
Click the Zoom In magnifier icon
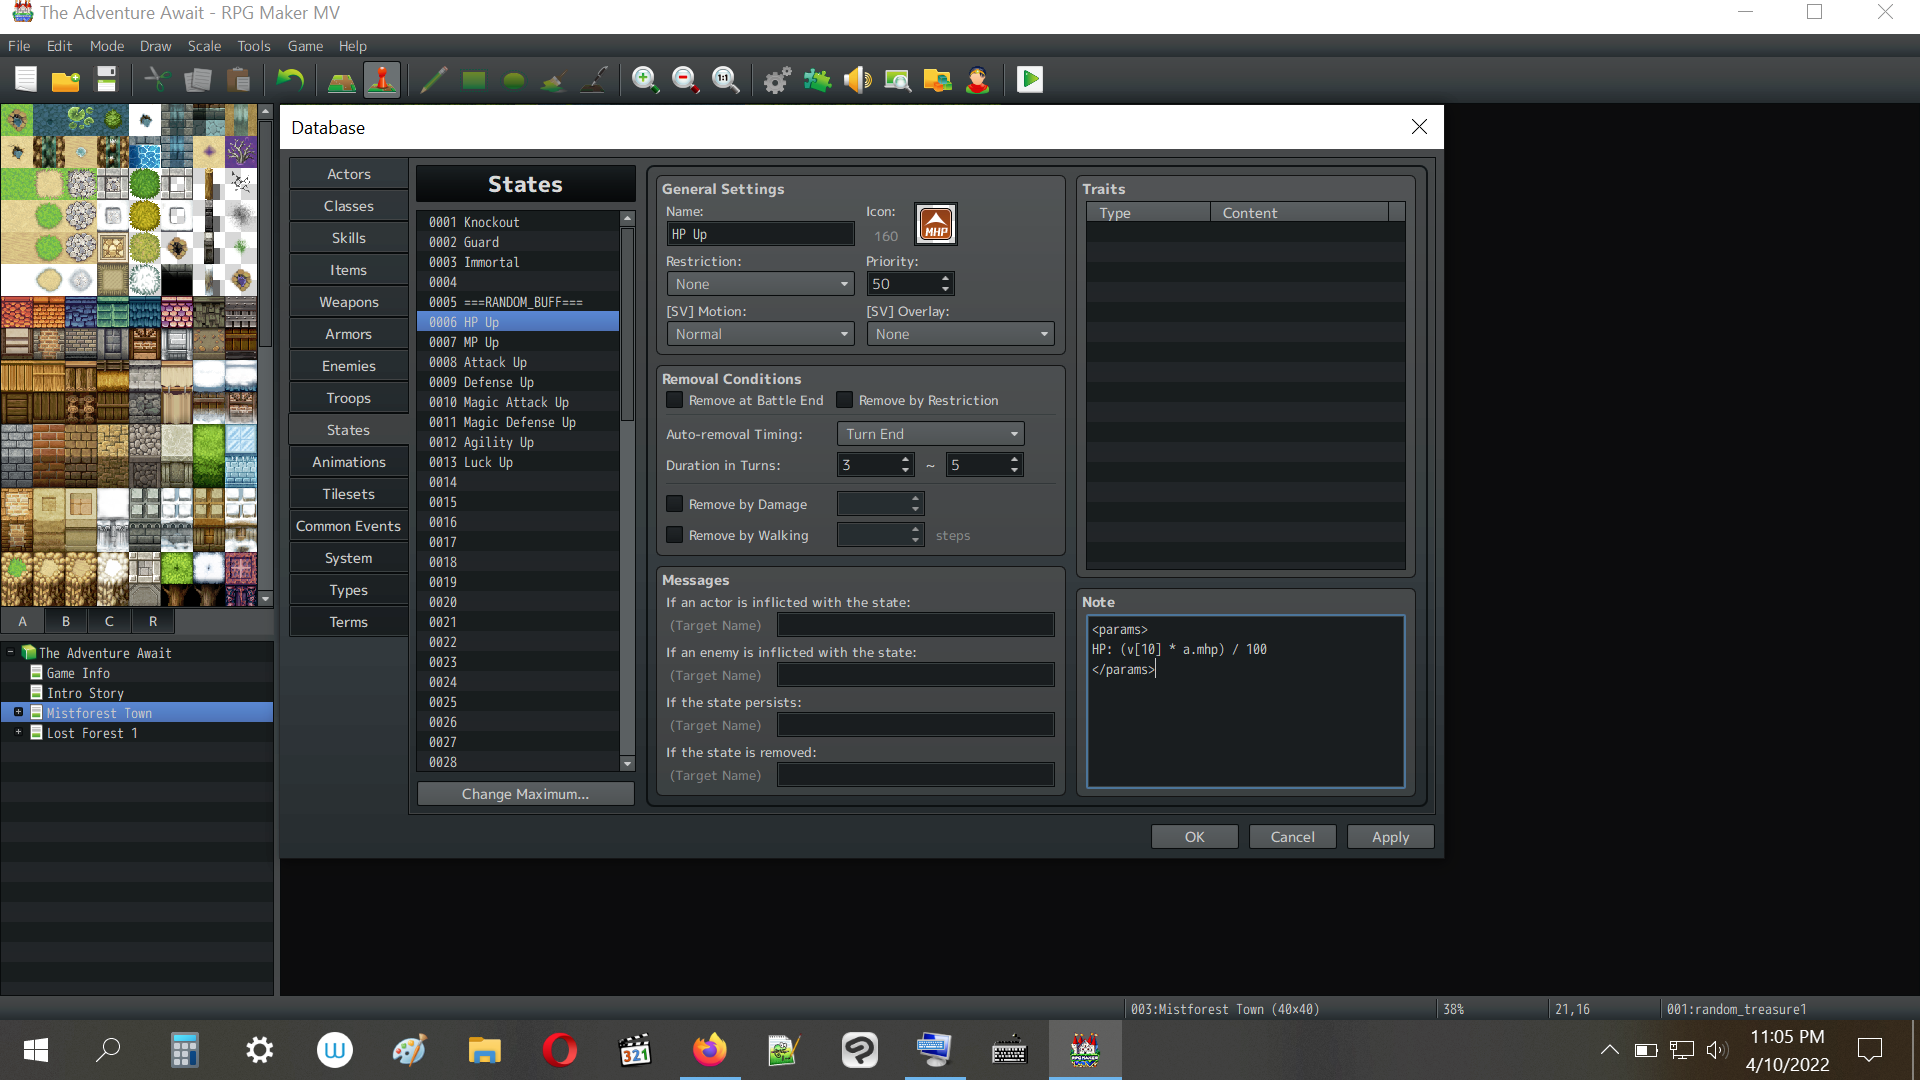tap(645, 80)
